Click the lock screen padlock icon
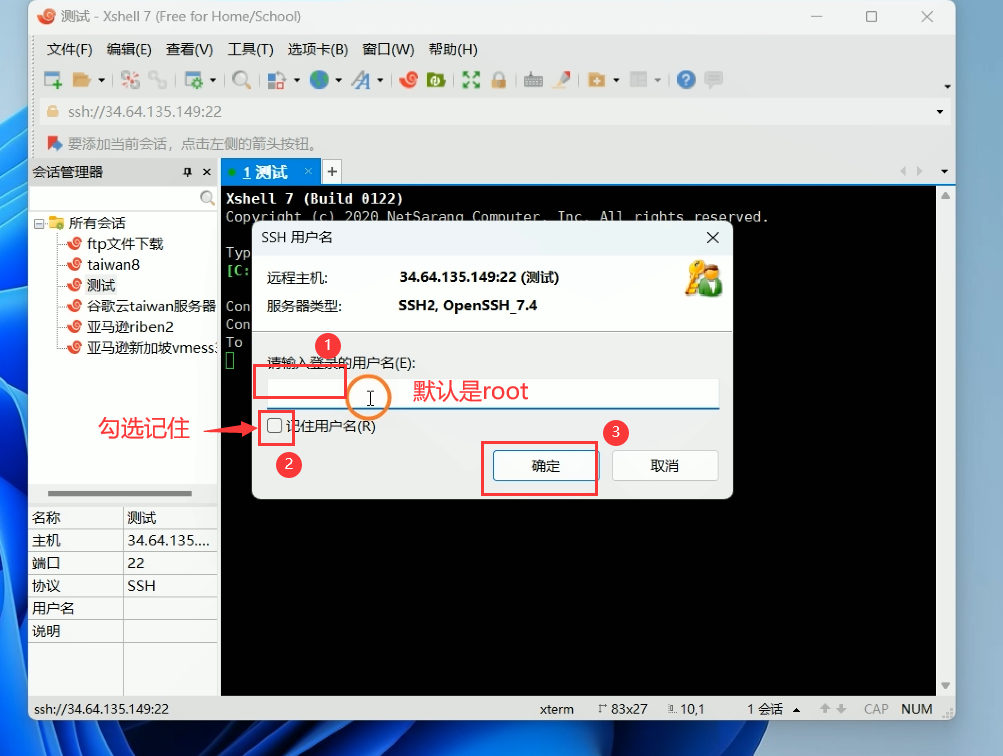1003x756 pixels. pos(499,80)
